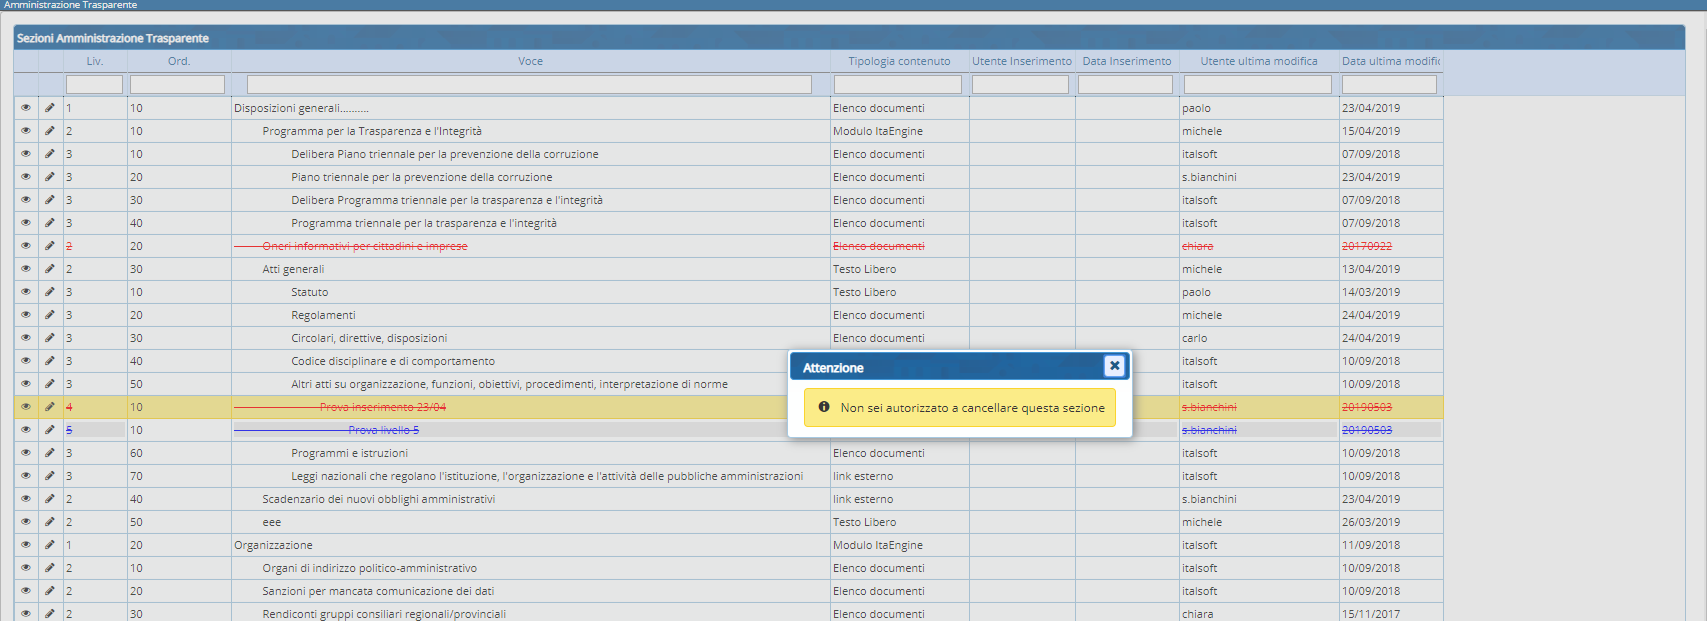Toggle visibility eye for Organizzazione row
The width and height of the screenshot is (1707, 621).
pos(26,545)
